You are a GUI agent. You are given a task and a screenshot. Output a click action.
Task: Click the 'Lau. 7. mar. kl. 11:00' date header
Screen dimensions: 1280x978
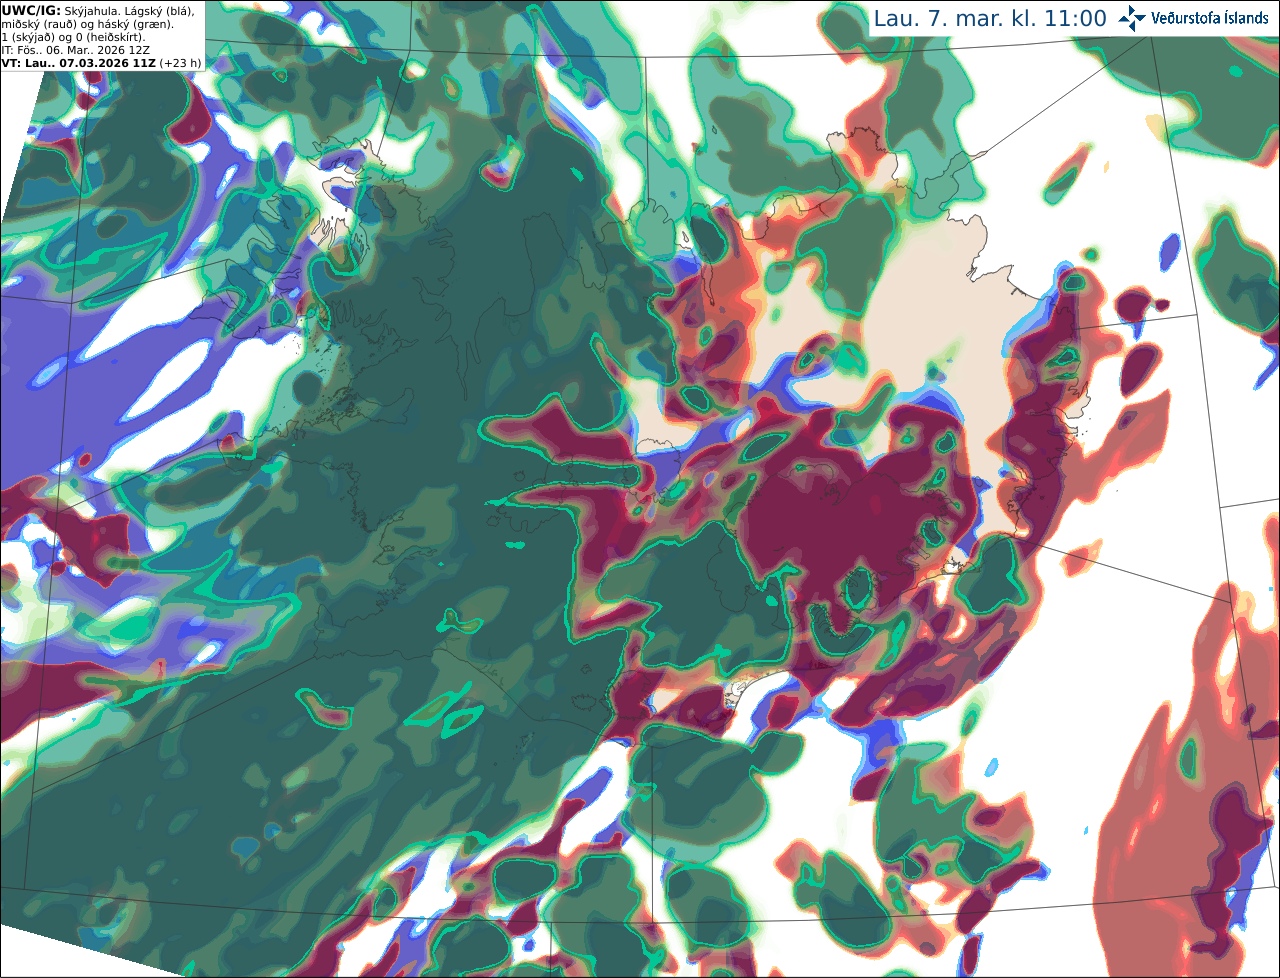(x=990, y=18)
